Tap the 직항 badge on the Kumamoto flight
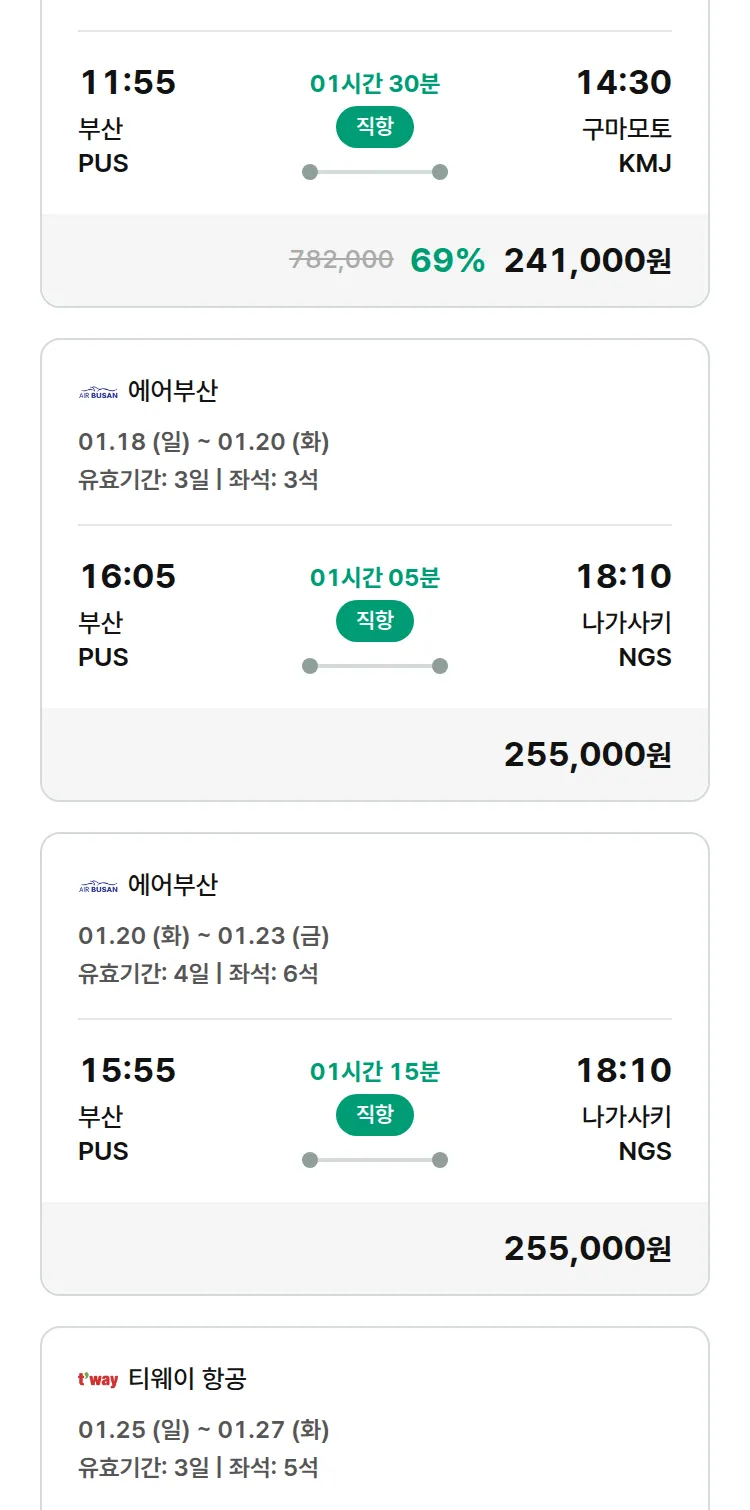Image resolution: width=750 pixels, height=1510 pixels. [374, 127]
